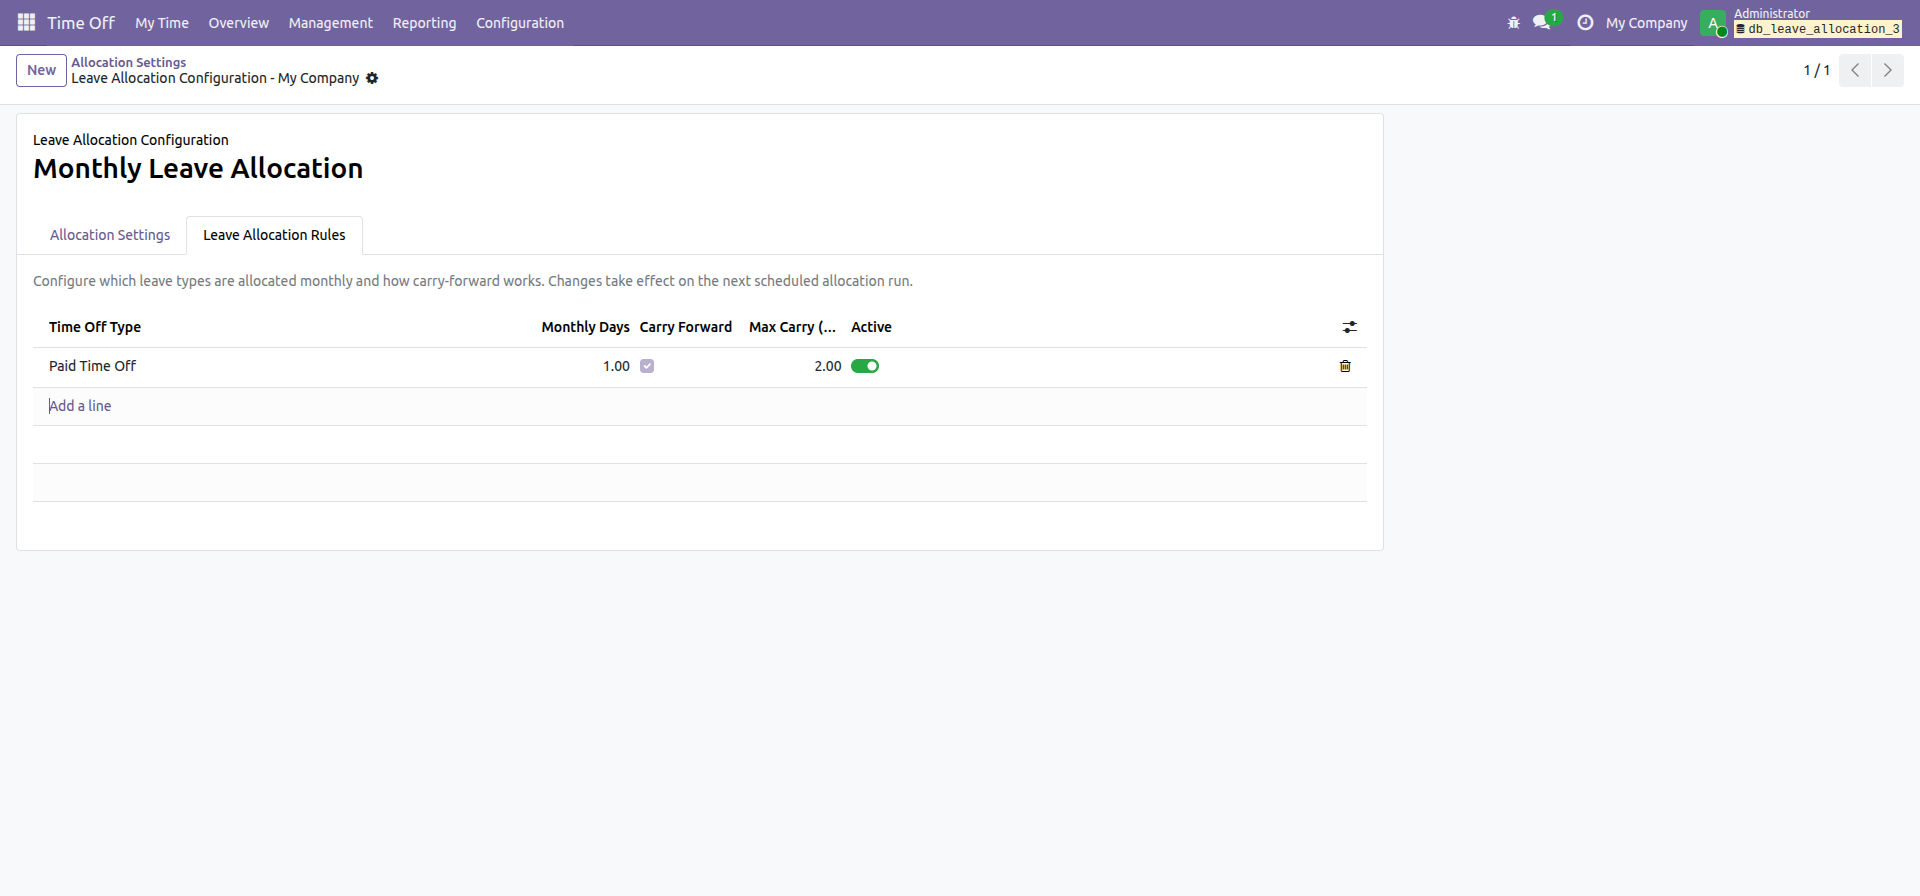Click the Active column header
The width and height of the screenshot is (1920, 896).
(x=871, y=327)
